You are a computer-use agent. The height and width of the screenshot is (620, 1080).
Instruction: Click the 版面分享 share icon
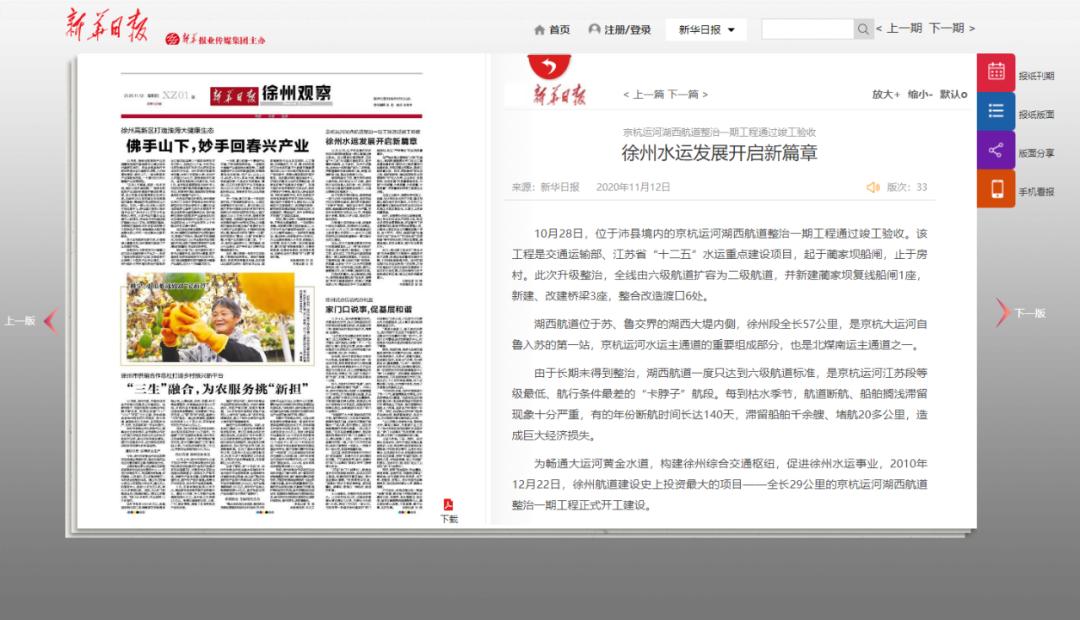coord(996,150)
